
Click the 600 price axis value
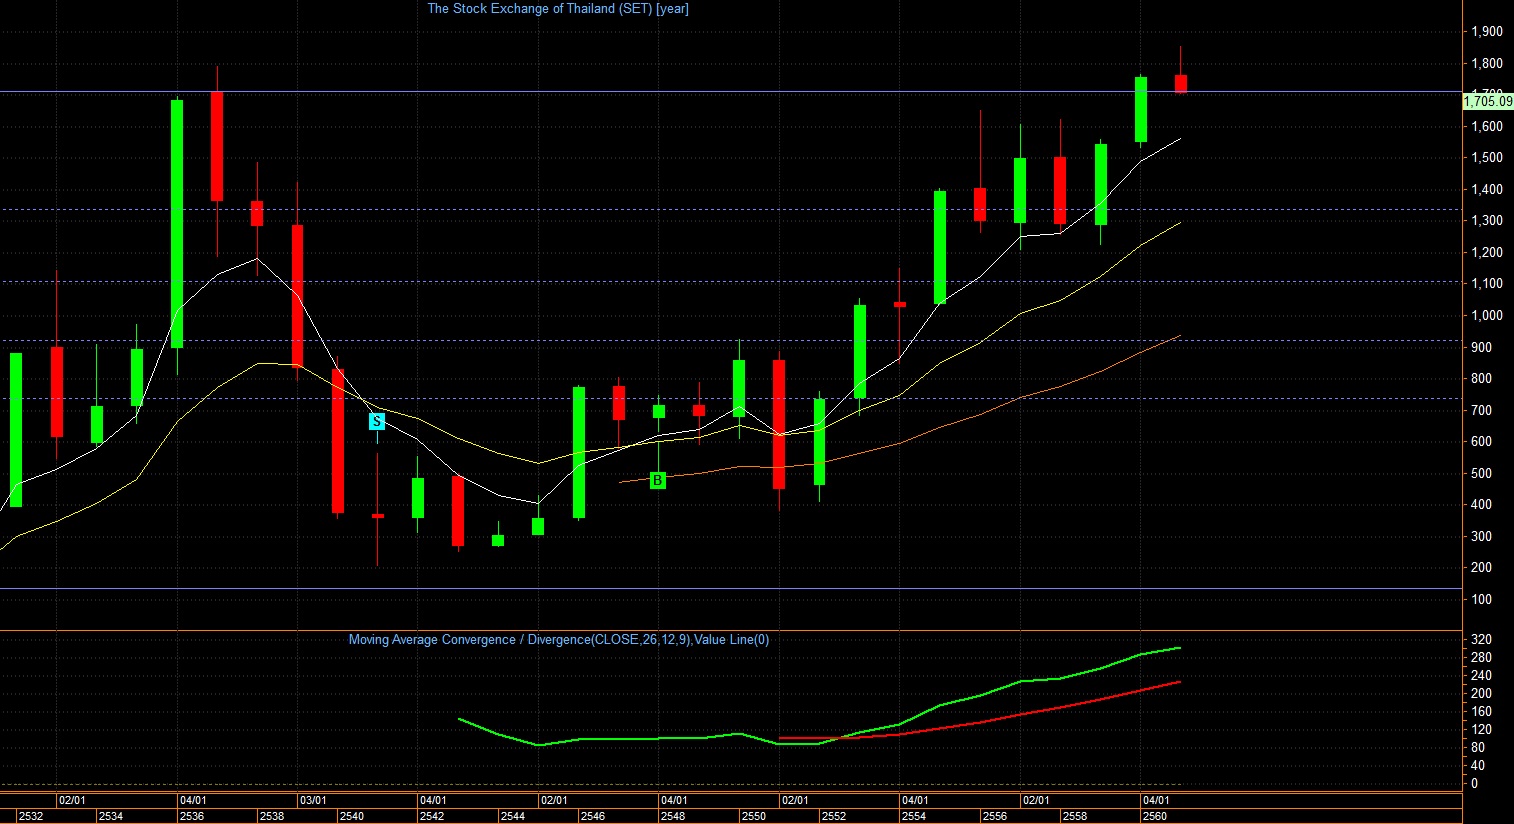(1482, 442)
